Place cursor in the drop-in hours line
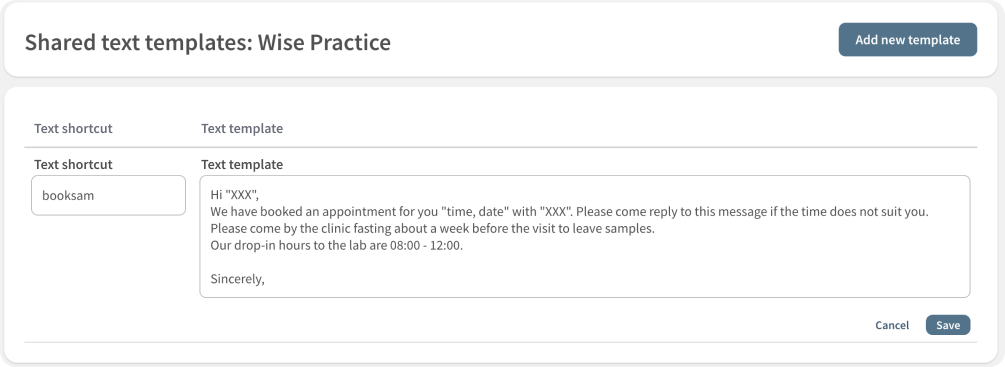1005x367 pixels. pyautogui.click(x=336, y=245)
